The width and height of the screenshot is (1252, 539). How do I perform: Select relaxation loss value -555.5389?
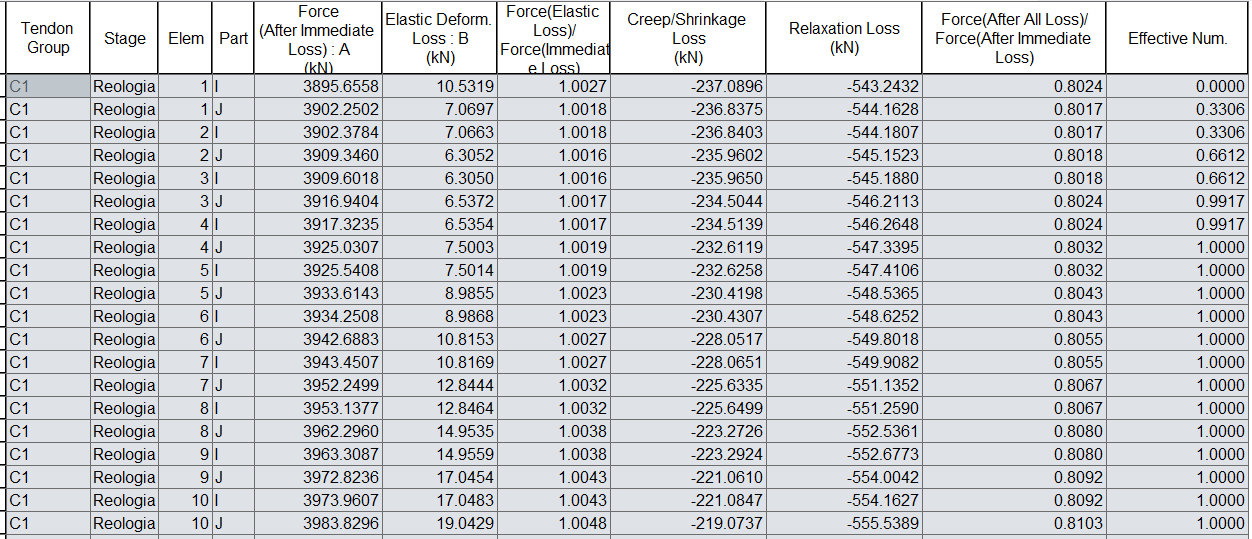point(844,523)
